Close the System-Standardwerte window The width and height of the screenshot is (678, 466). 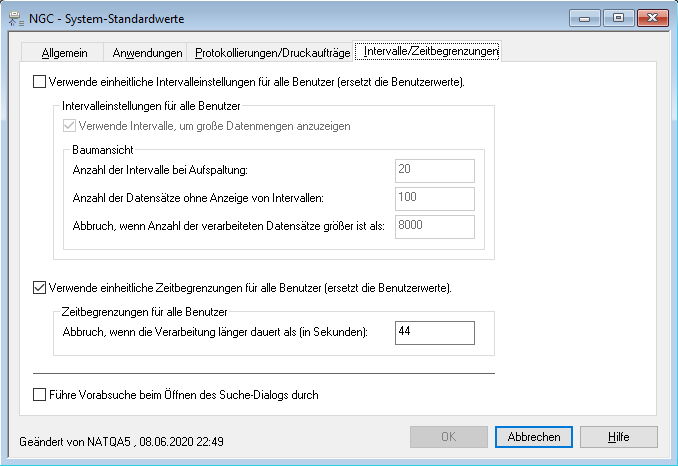[652, 18]
